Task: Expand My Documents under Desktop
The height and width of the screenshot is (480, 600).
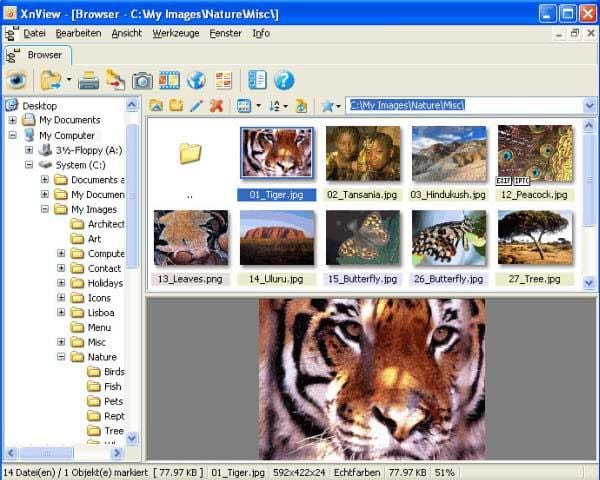Action: click(13, 120)
